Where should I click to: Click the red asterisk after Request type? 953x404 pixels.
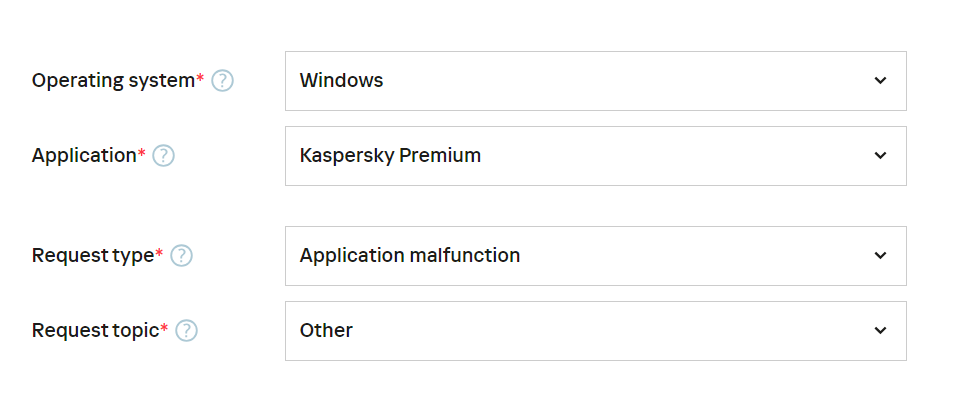click(160, 253)
